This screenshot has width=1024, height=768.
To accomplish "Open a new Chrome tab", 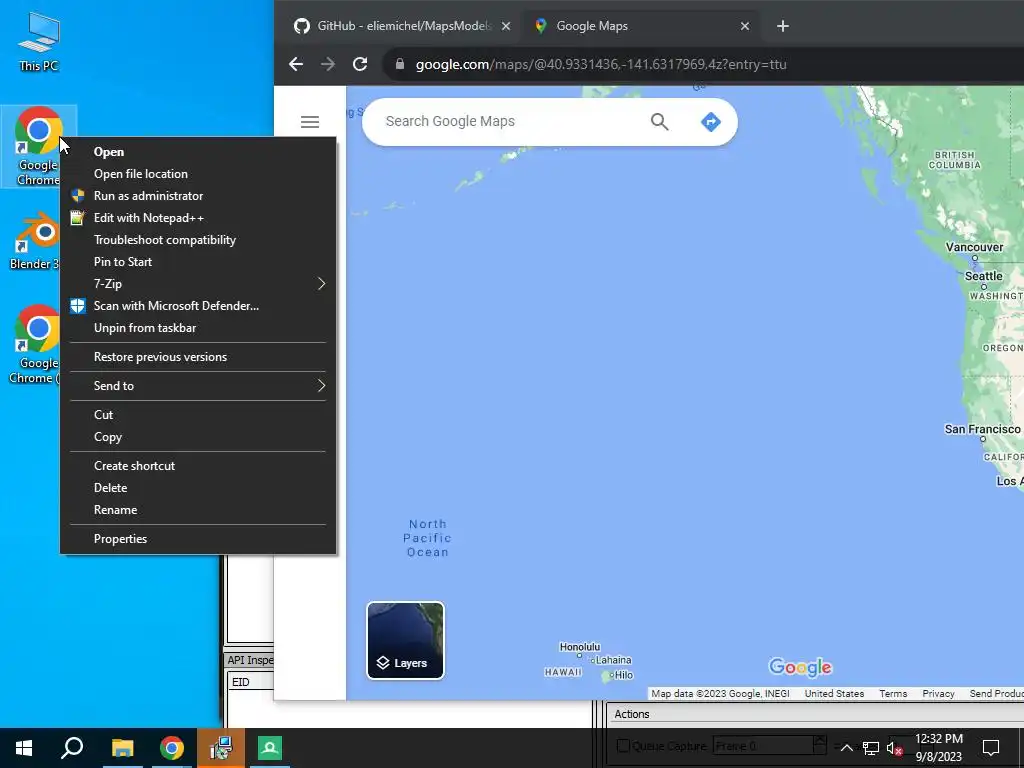I will click(783, 26).
